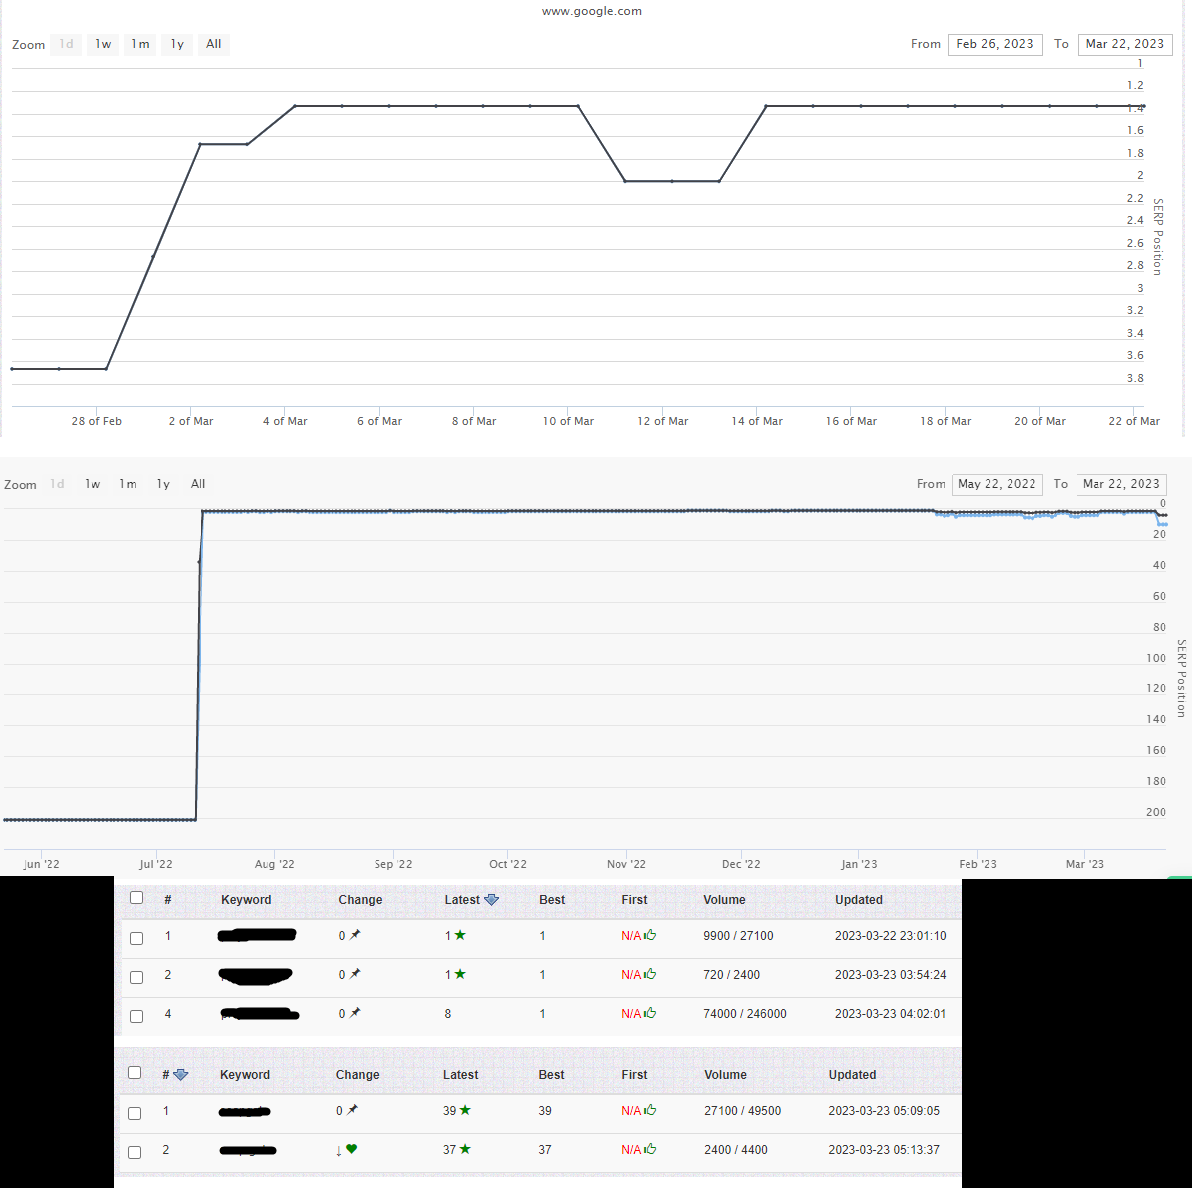Set top chart zoom to 1w
Image resolution: width=1192 pixels, height=1188 pixels.
click(103, 44)
